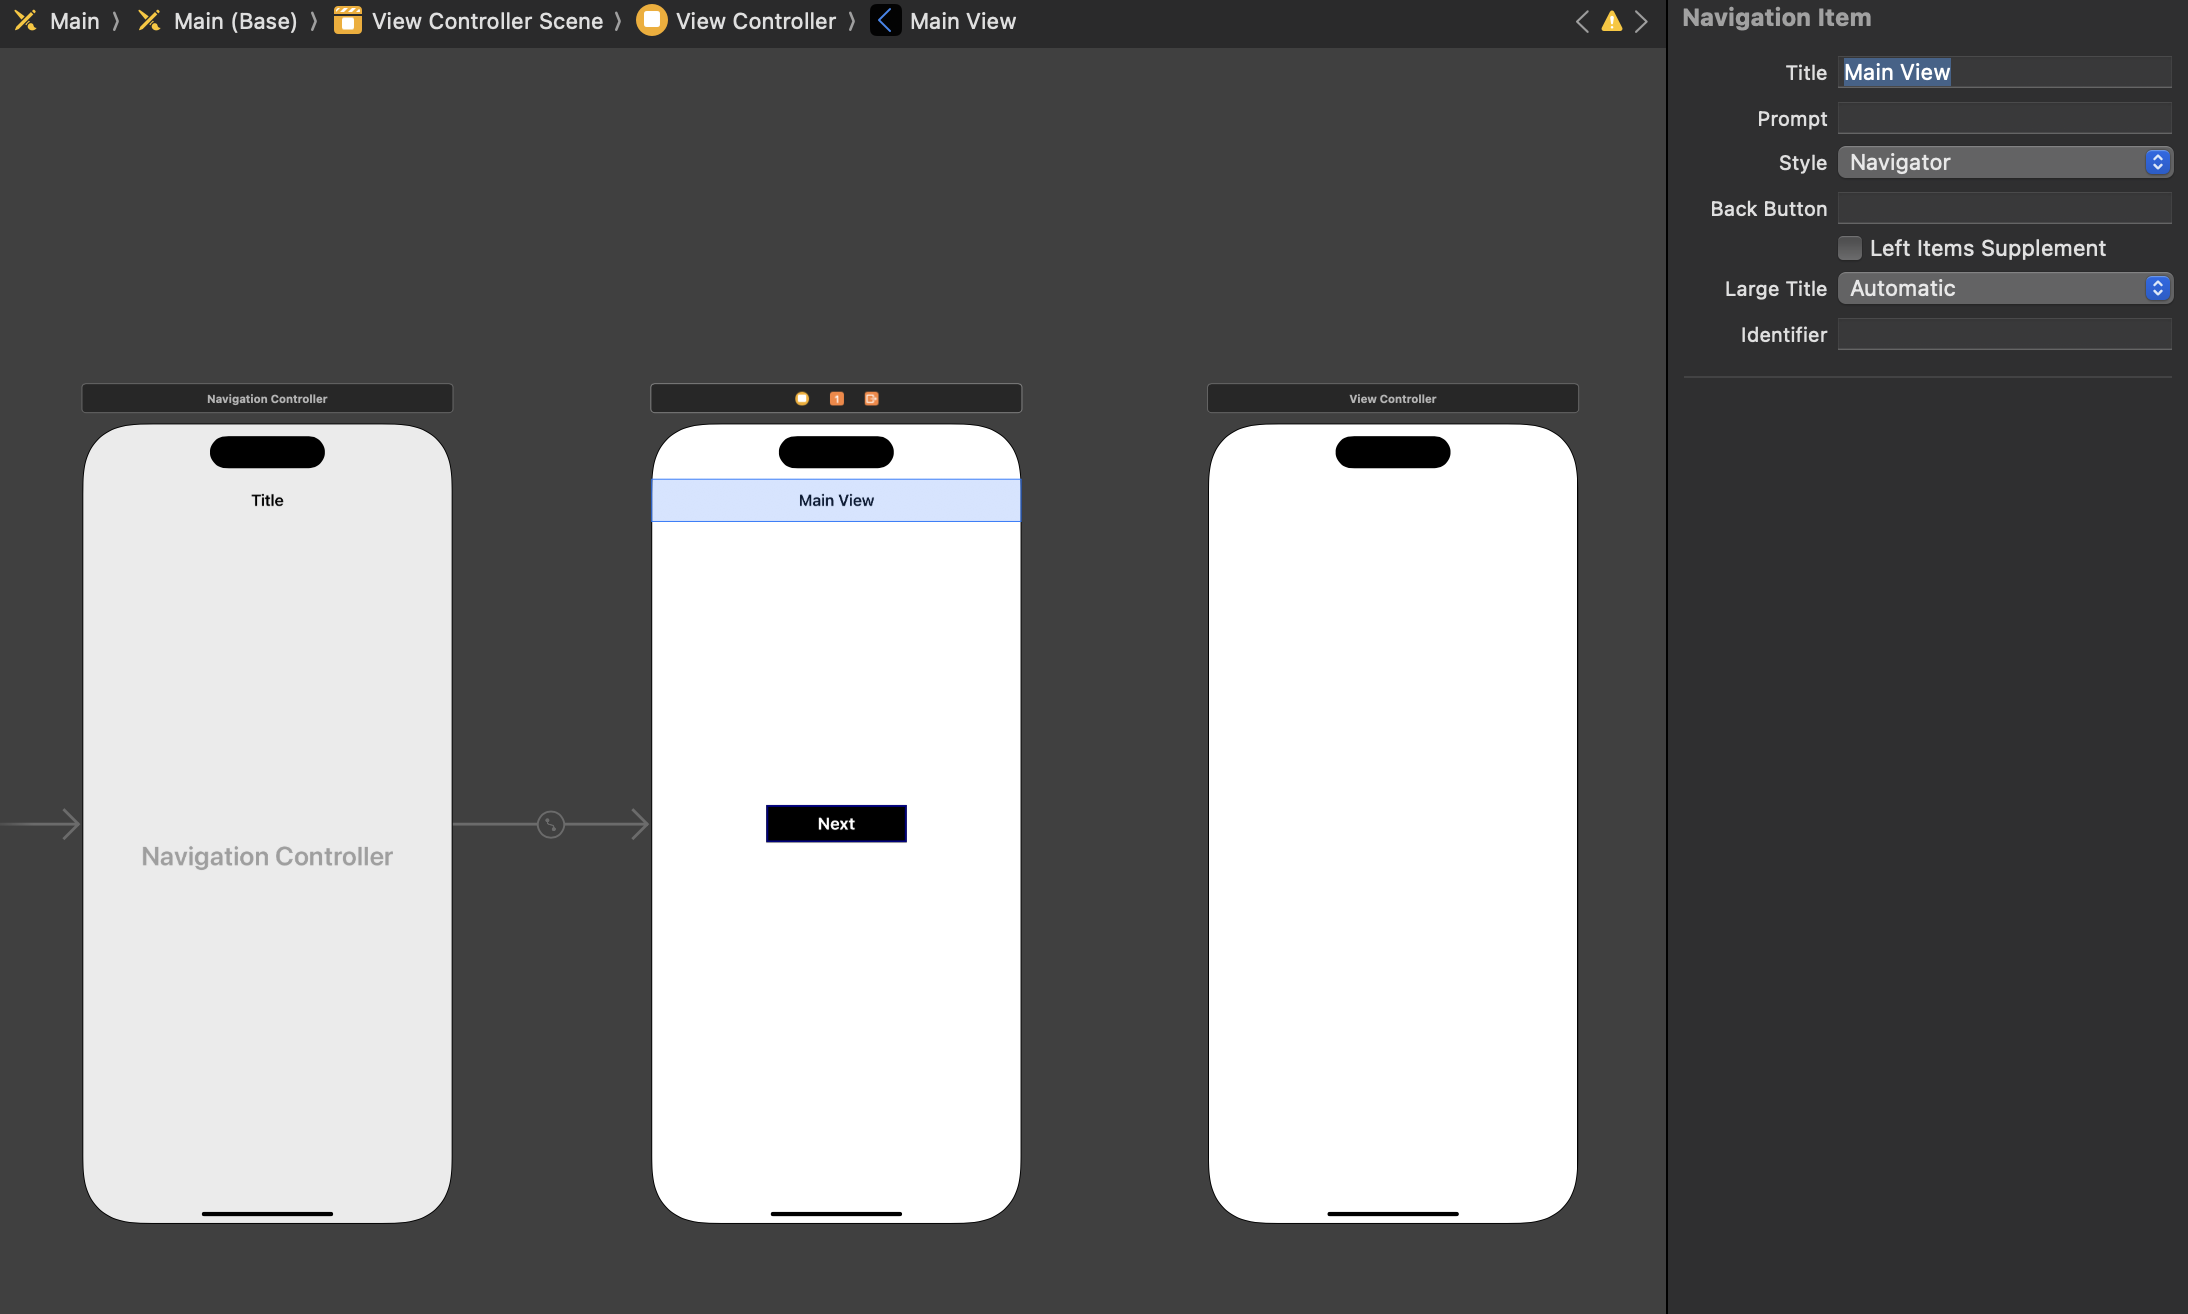
Task: Select the Next button on canvas
Action: tap(836, 824)
